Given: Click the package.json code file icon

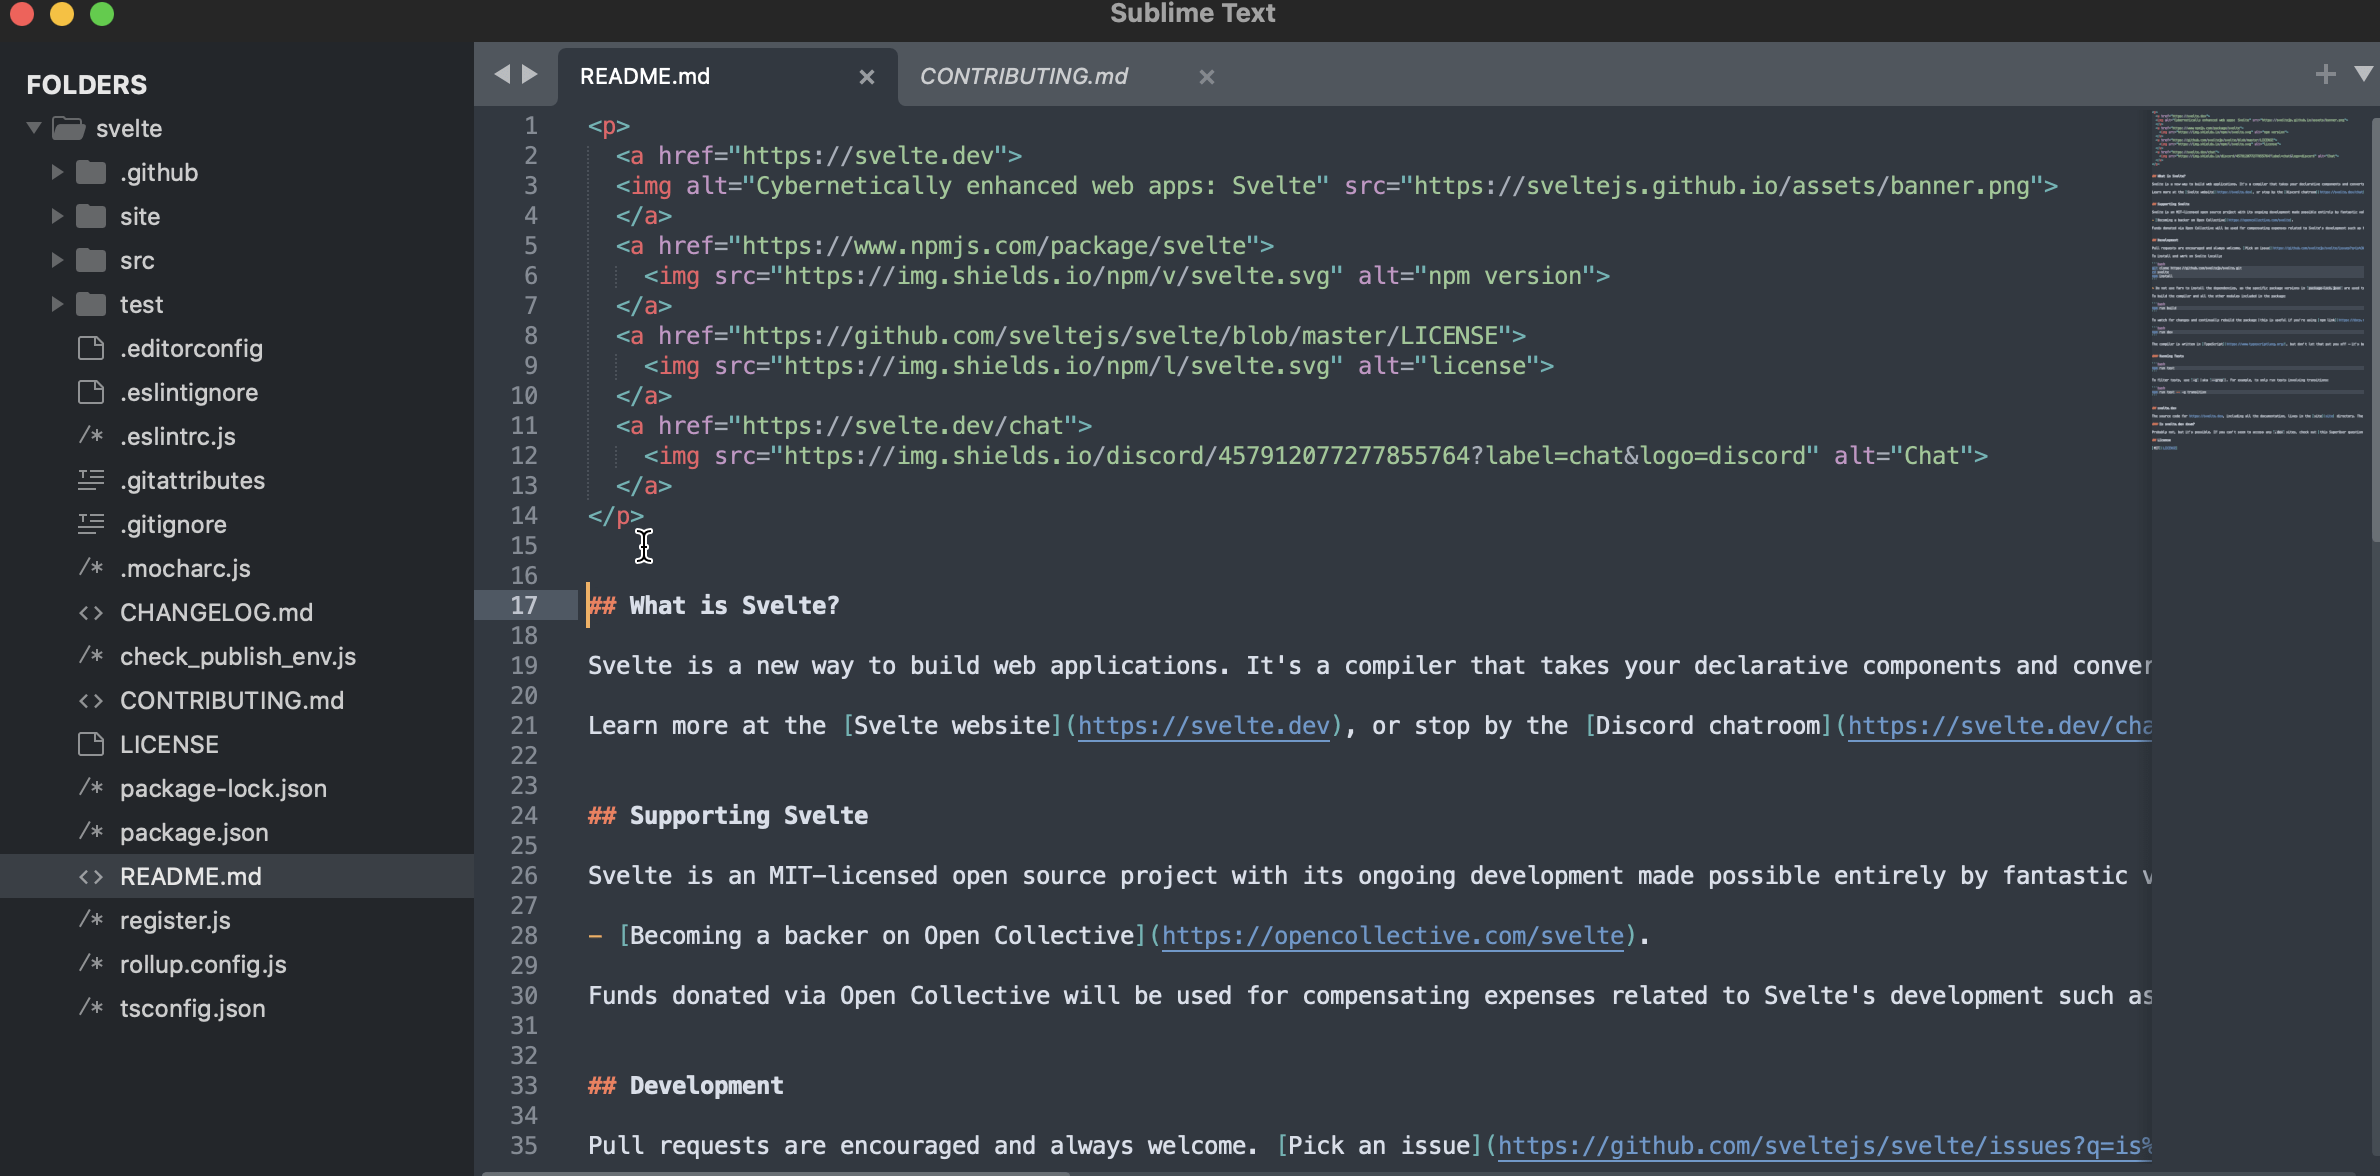Looking at the screenshot, I should [91, 832].
